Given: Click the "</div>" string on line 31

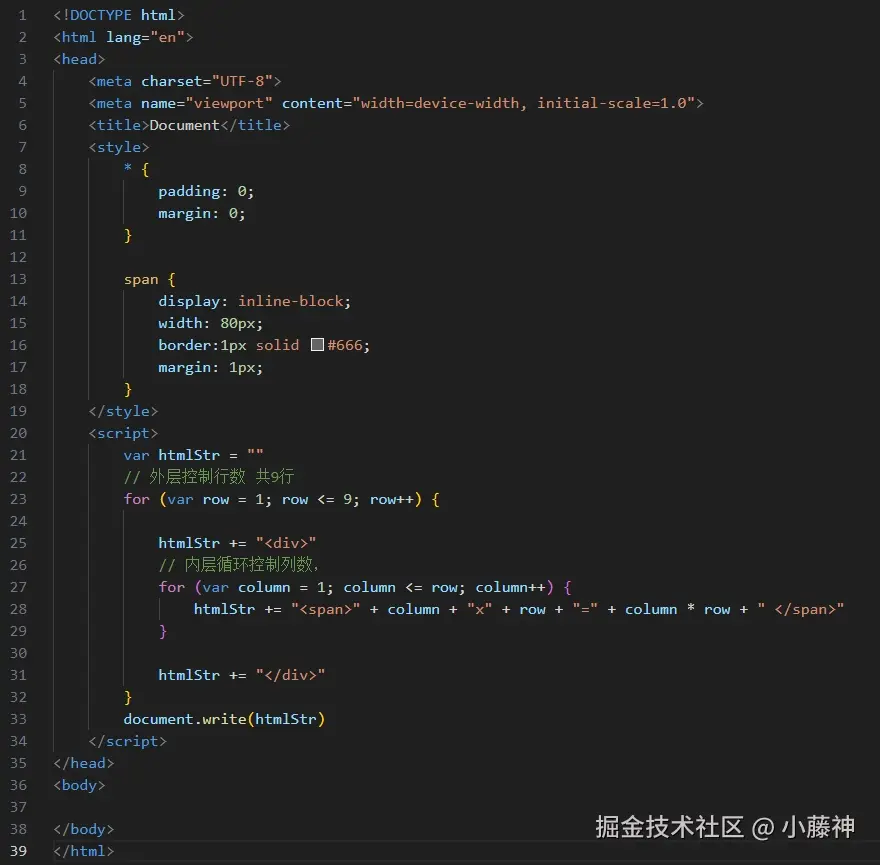Looking at the screenshot, I should 290,675.
